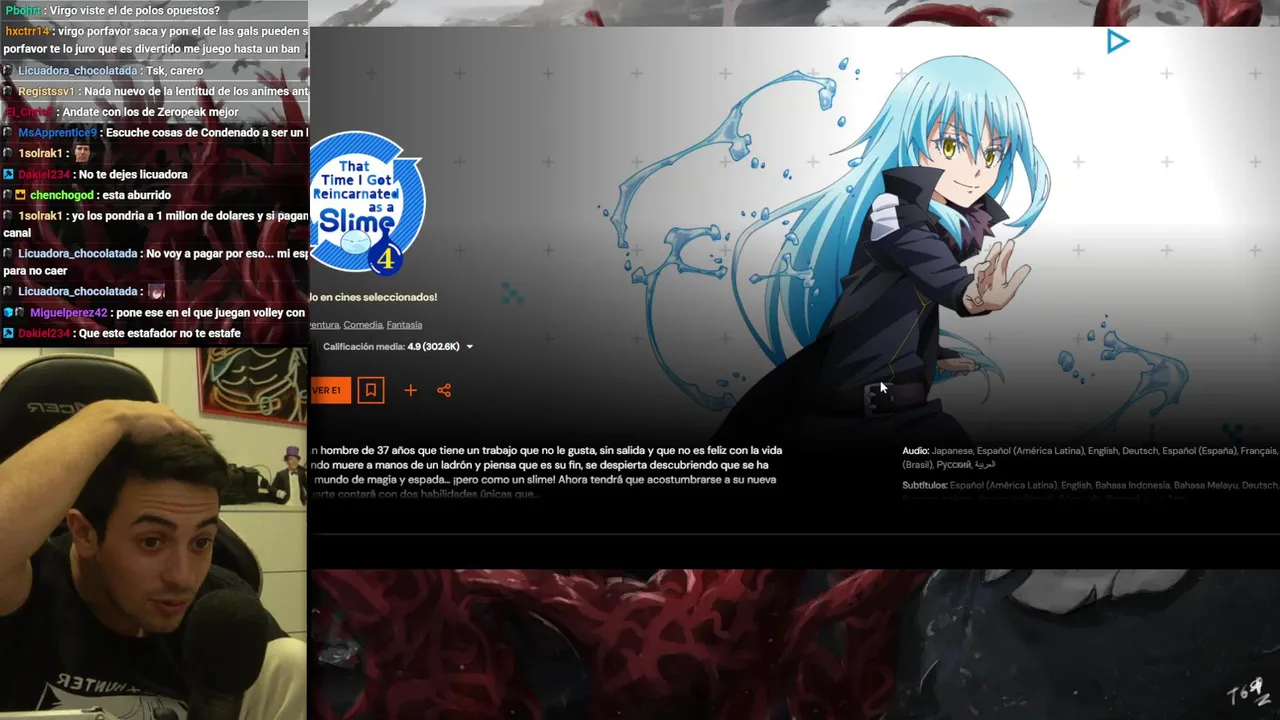This screenshot has width=1280, height=720.
Task: Click 1solrak1 name beside 'yo los pondria' message
Action: tap(40, 215)
